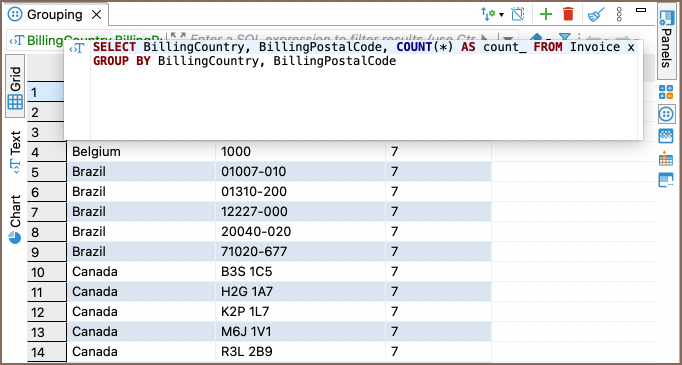Clear grouping with the broom icon

pyautogui.click(x=596, y=15)
